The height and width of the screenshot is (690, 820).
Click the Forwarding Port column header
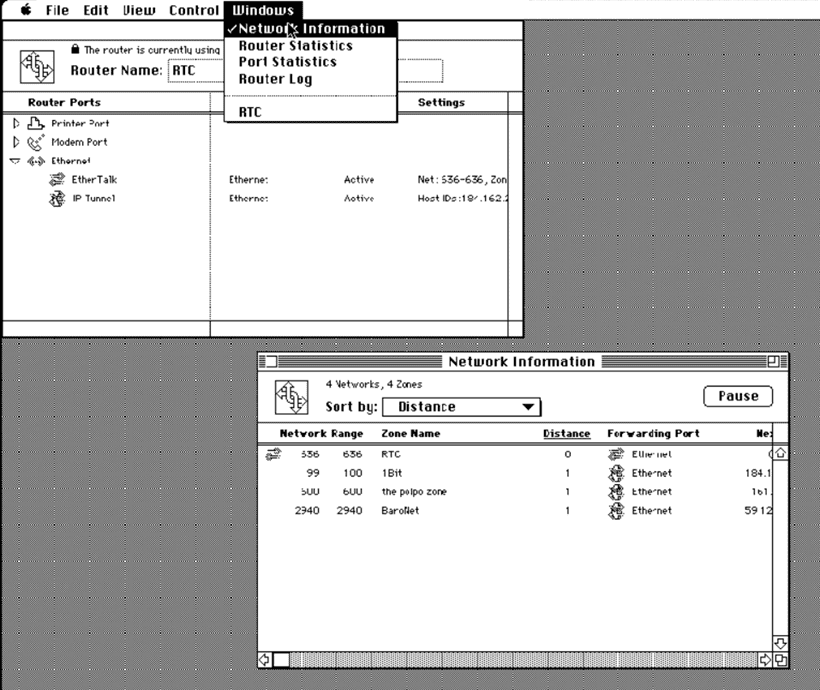click(653, 434)
